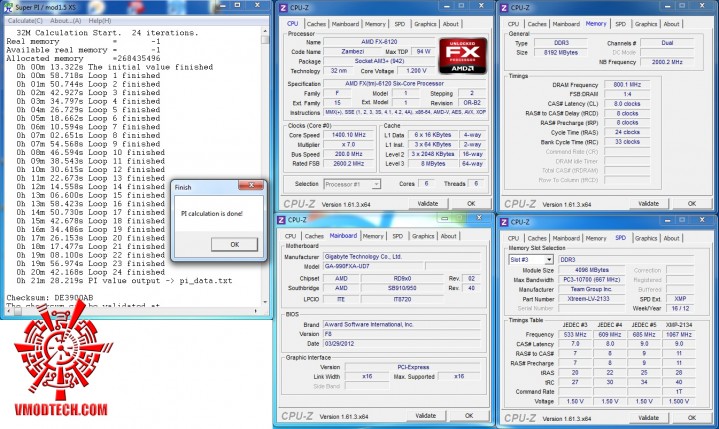Viewport: 719px width, 429px height.
Task: Select Memory tab in the Mainboard window
Action: pyautogui.click(x=373, y=236)
